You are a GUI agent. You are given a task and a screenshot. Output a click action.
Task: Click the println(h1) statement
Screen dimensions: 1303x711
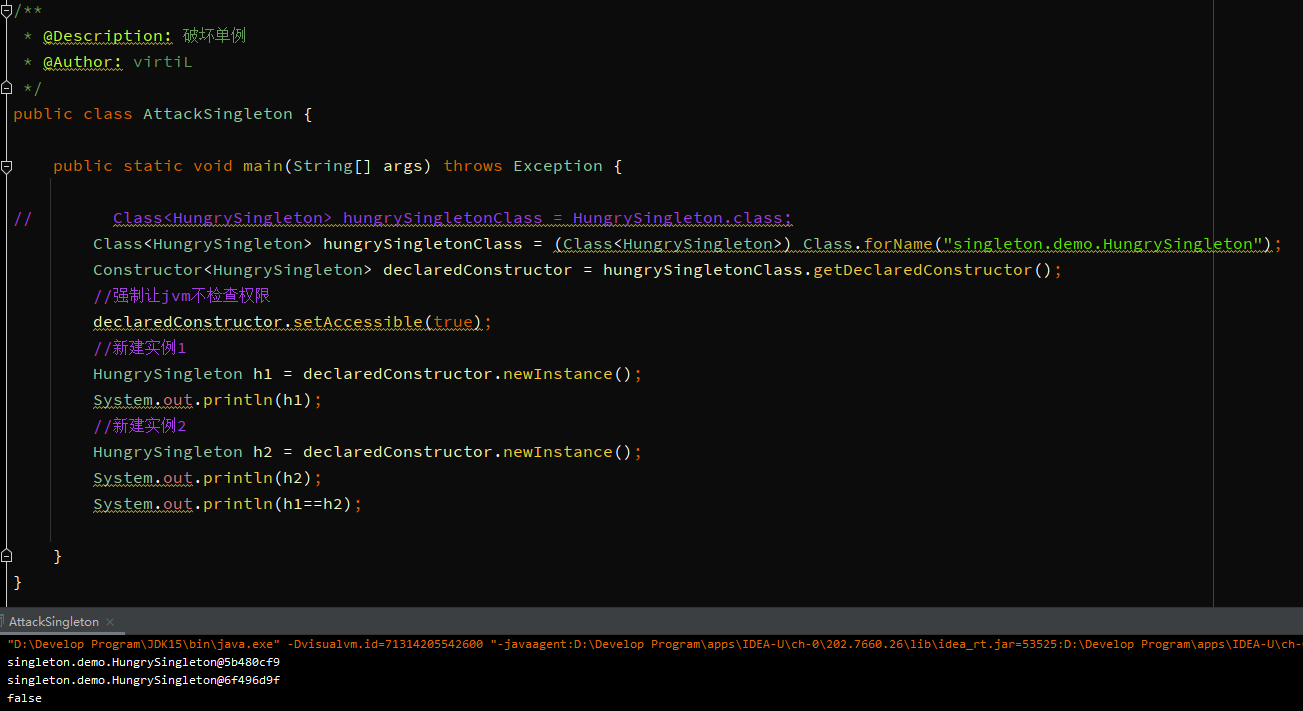[x=208, y=400]
